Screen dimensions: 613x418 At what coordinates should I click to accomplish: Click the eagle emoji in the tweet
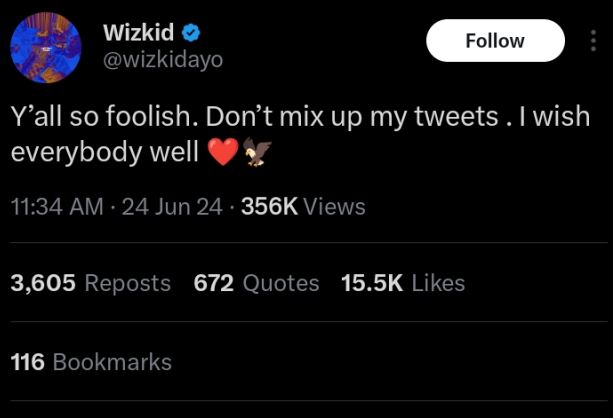[x=256, y=152]
